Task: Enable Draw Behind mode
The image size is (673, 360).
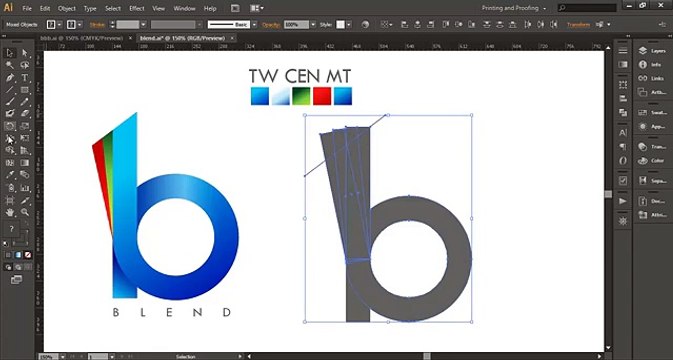Action: click(x=18, y=267)
